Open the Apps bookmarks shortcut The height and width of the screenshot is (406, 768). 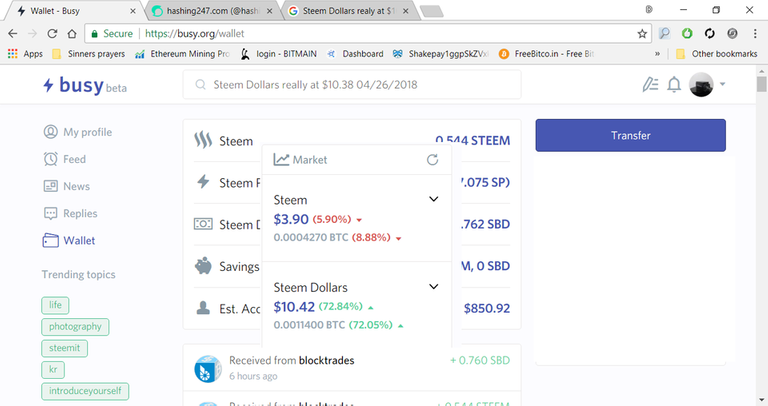[x=25, y=53]
